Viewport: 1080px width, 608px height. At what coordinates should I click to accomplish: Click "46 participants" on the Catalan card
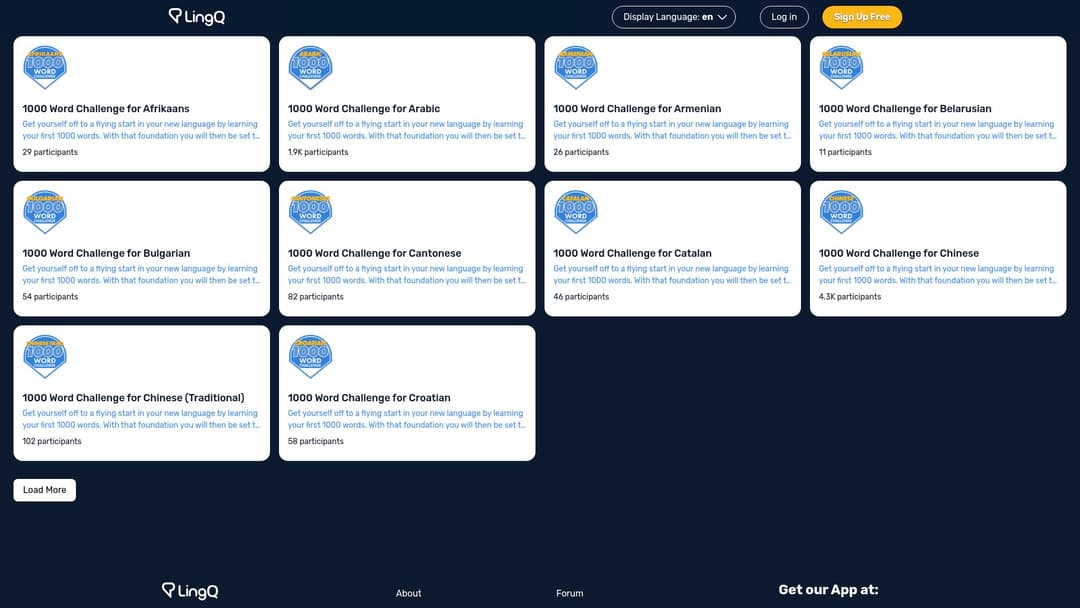point(581,297)
